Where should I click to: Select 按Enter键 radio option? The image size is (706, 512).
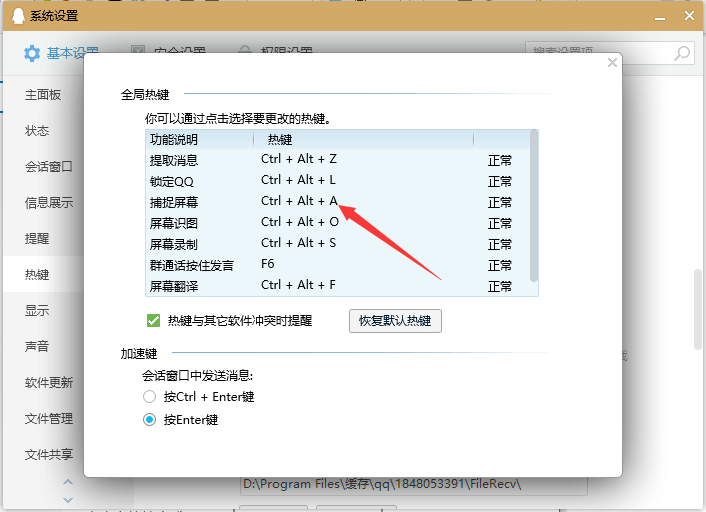tap(149, 420)
